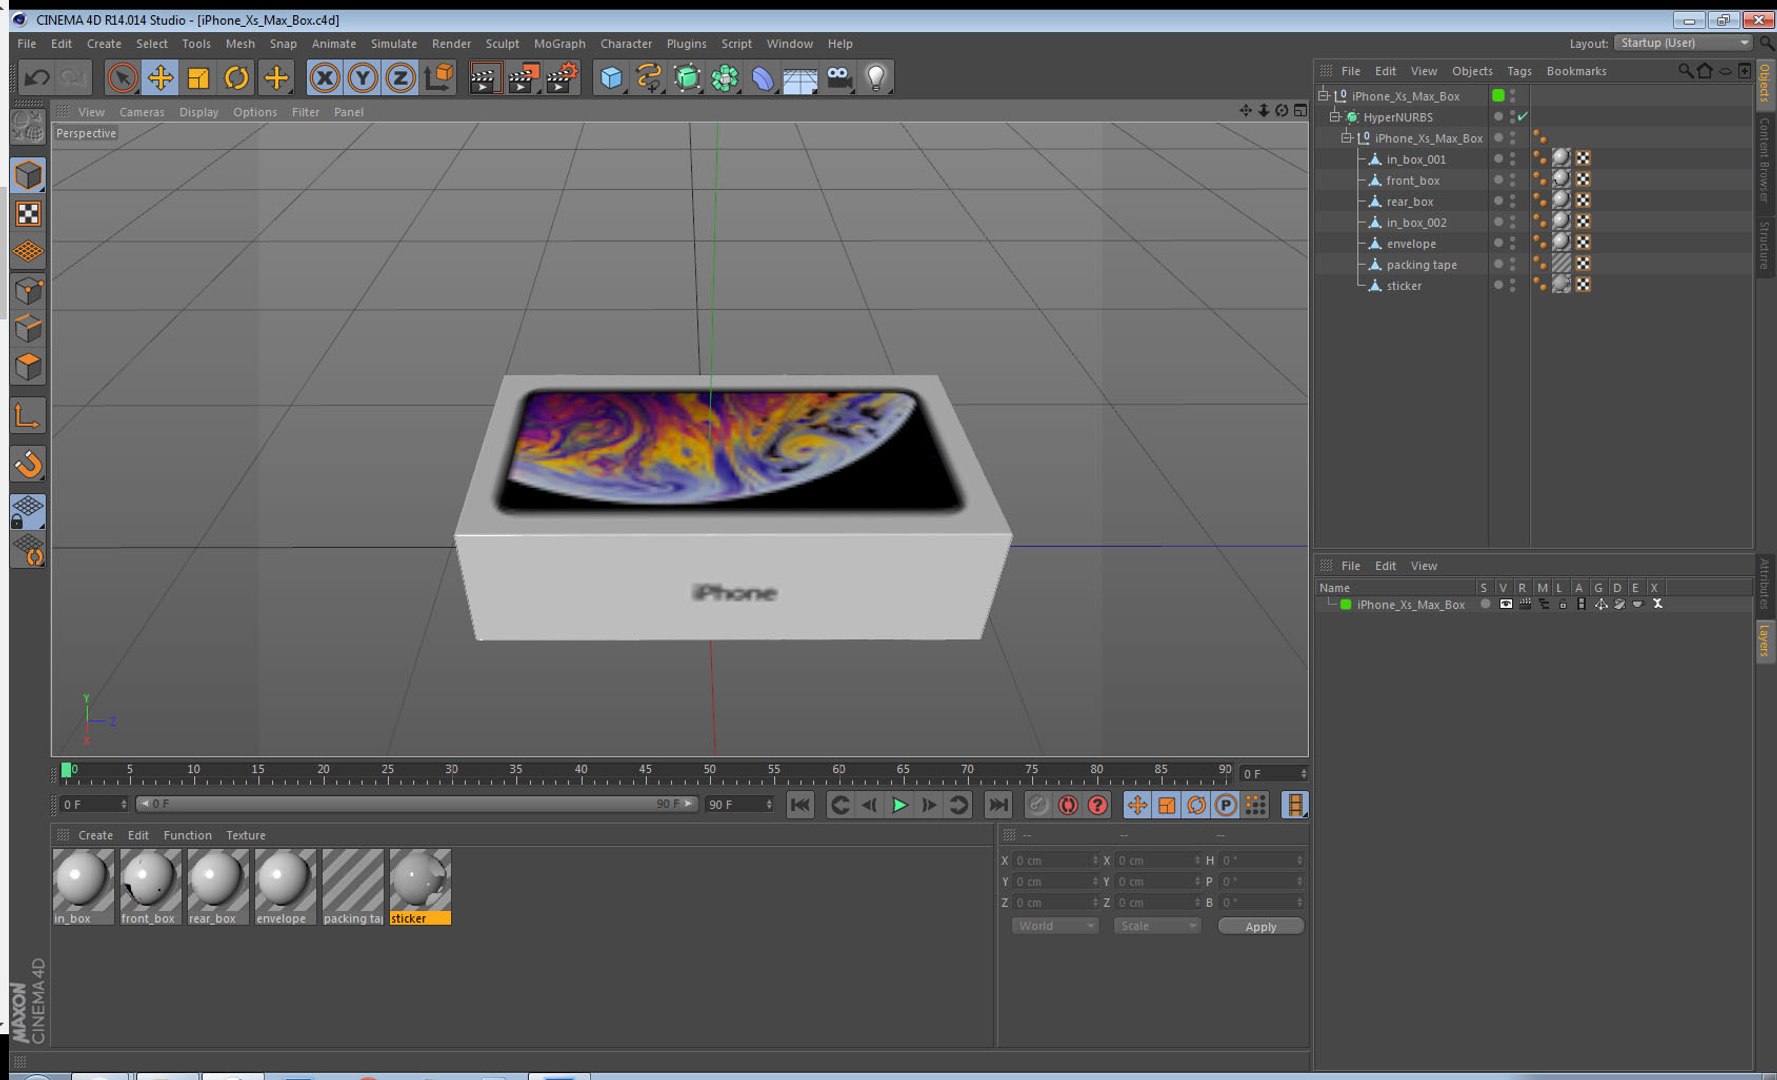Select the Scale tool
1777x1080 pixels.
198,78
